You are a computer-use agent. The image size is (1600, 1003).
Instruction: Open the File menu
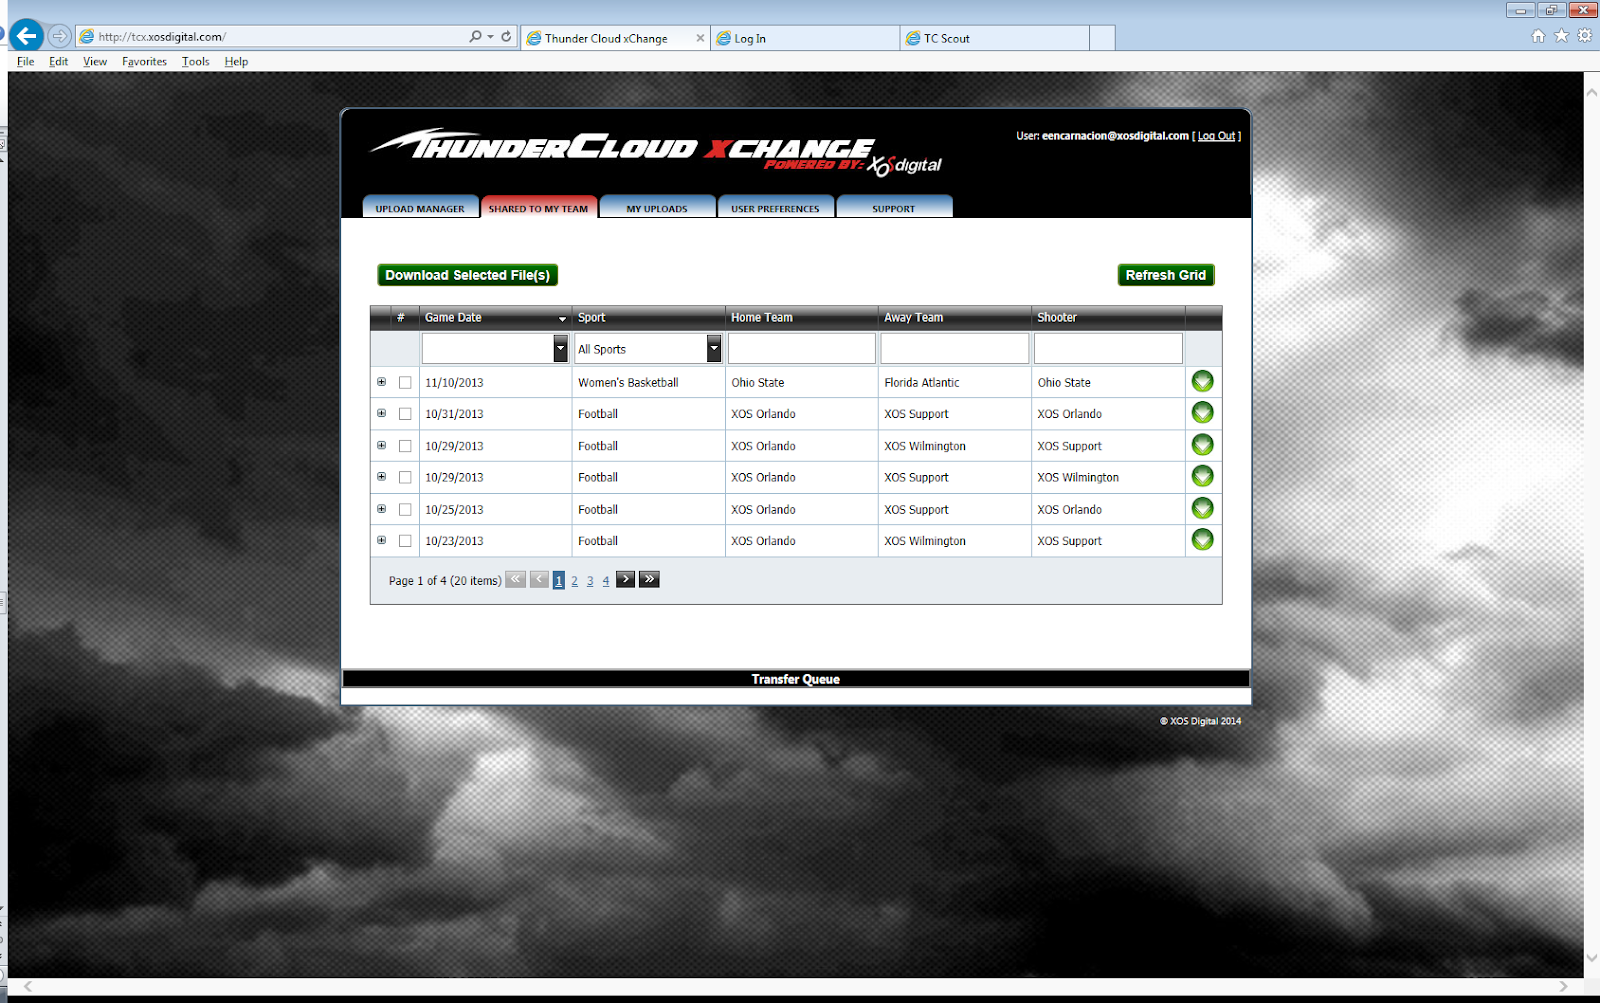point(26,61)
